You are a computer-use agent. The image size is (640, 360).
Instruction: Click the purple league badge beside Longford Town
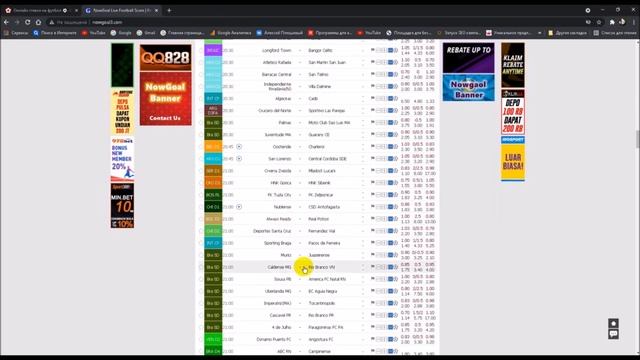(x=213, y=50)
